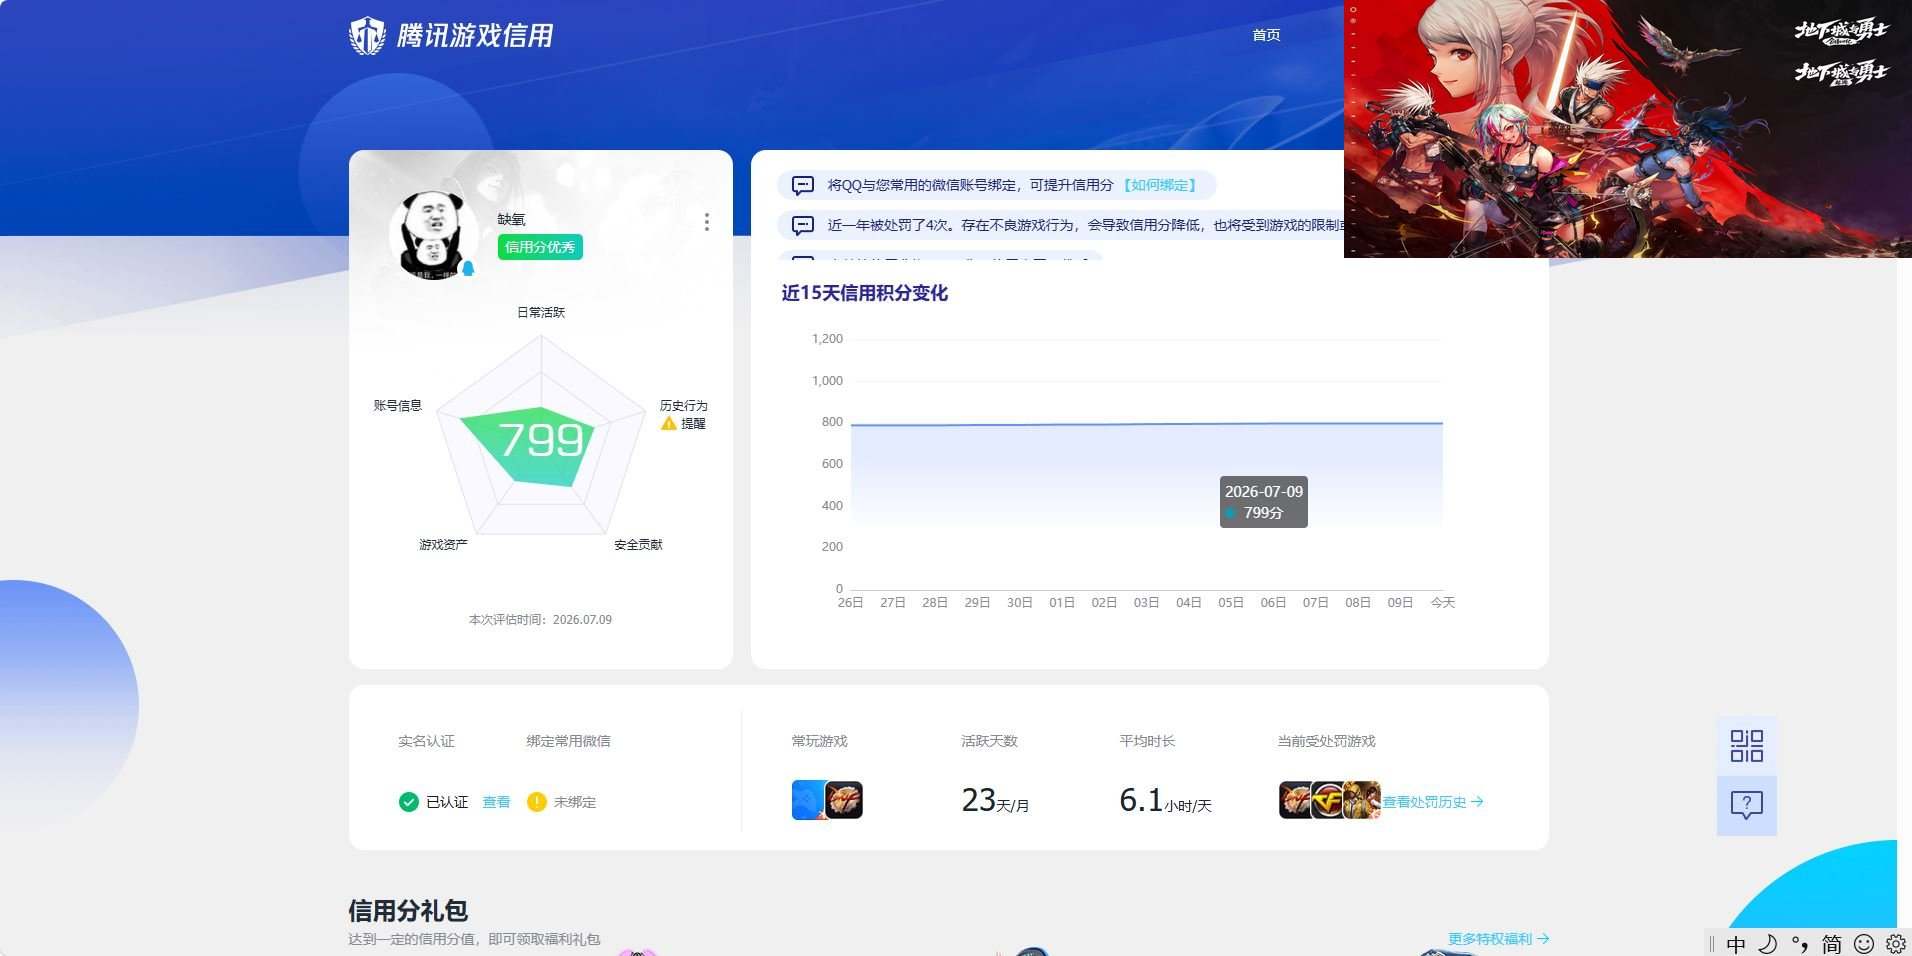Click the 信用分礼包 section heading
The image size is (1912, 956).
(x=408, y=910)
